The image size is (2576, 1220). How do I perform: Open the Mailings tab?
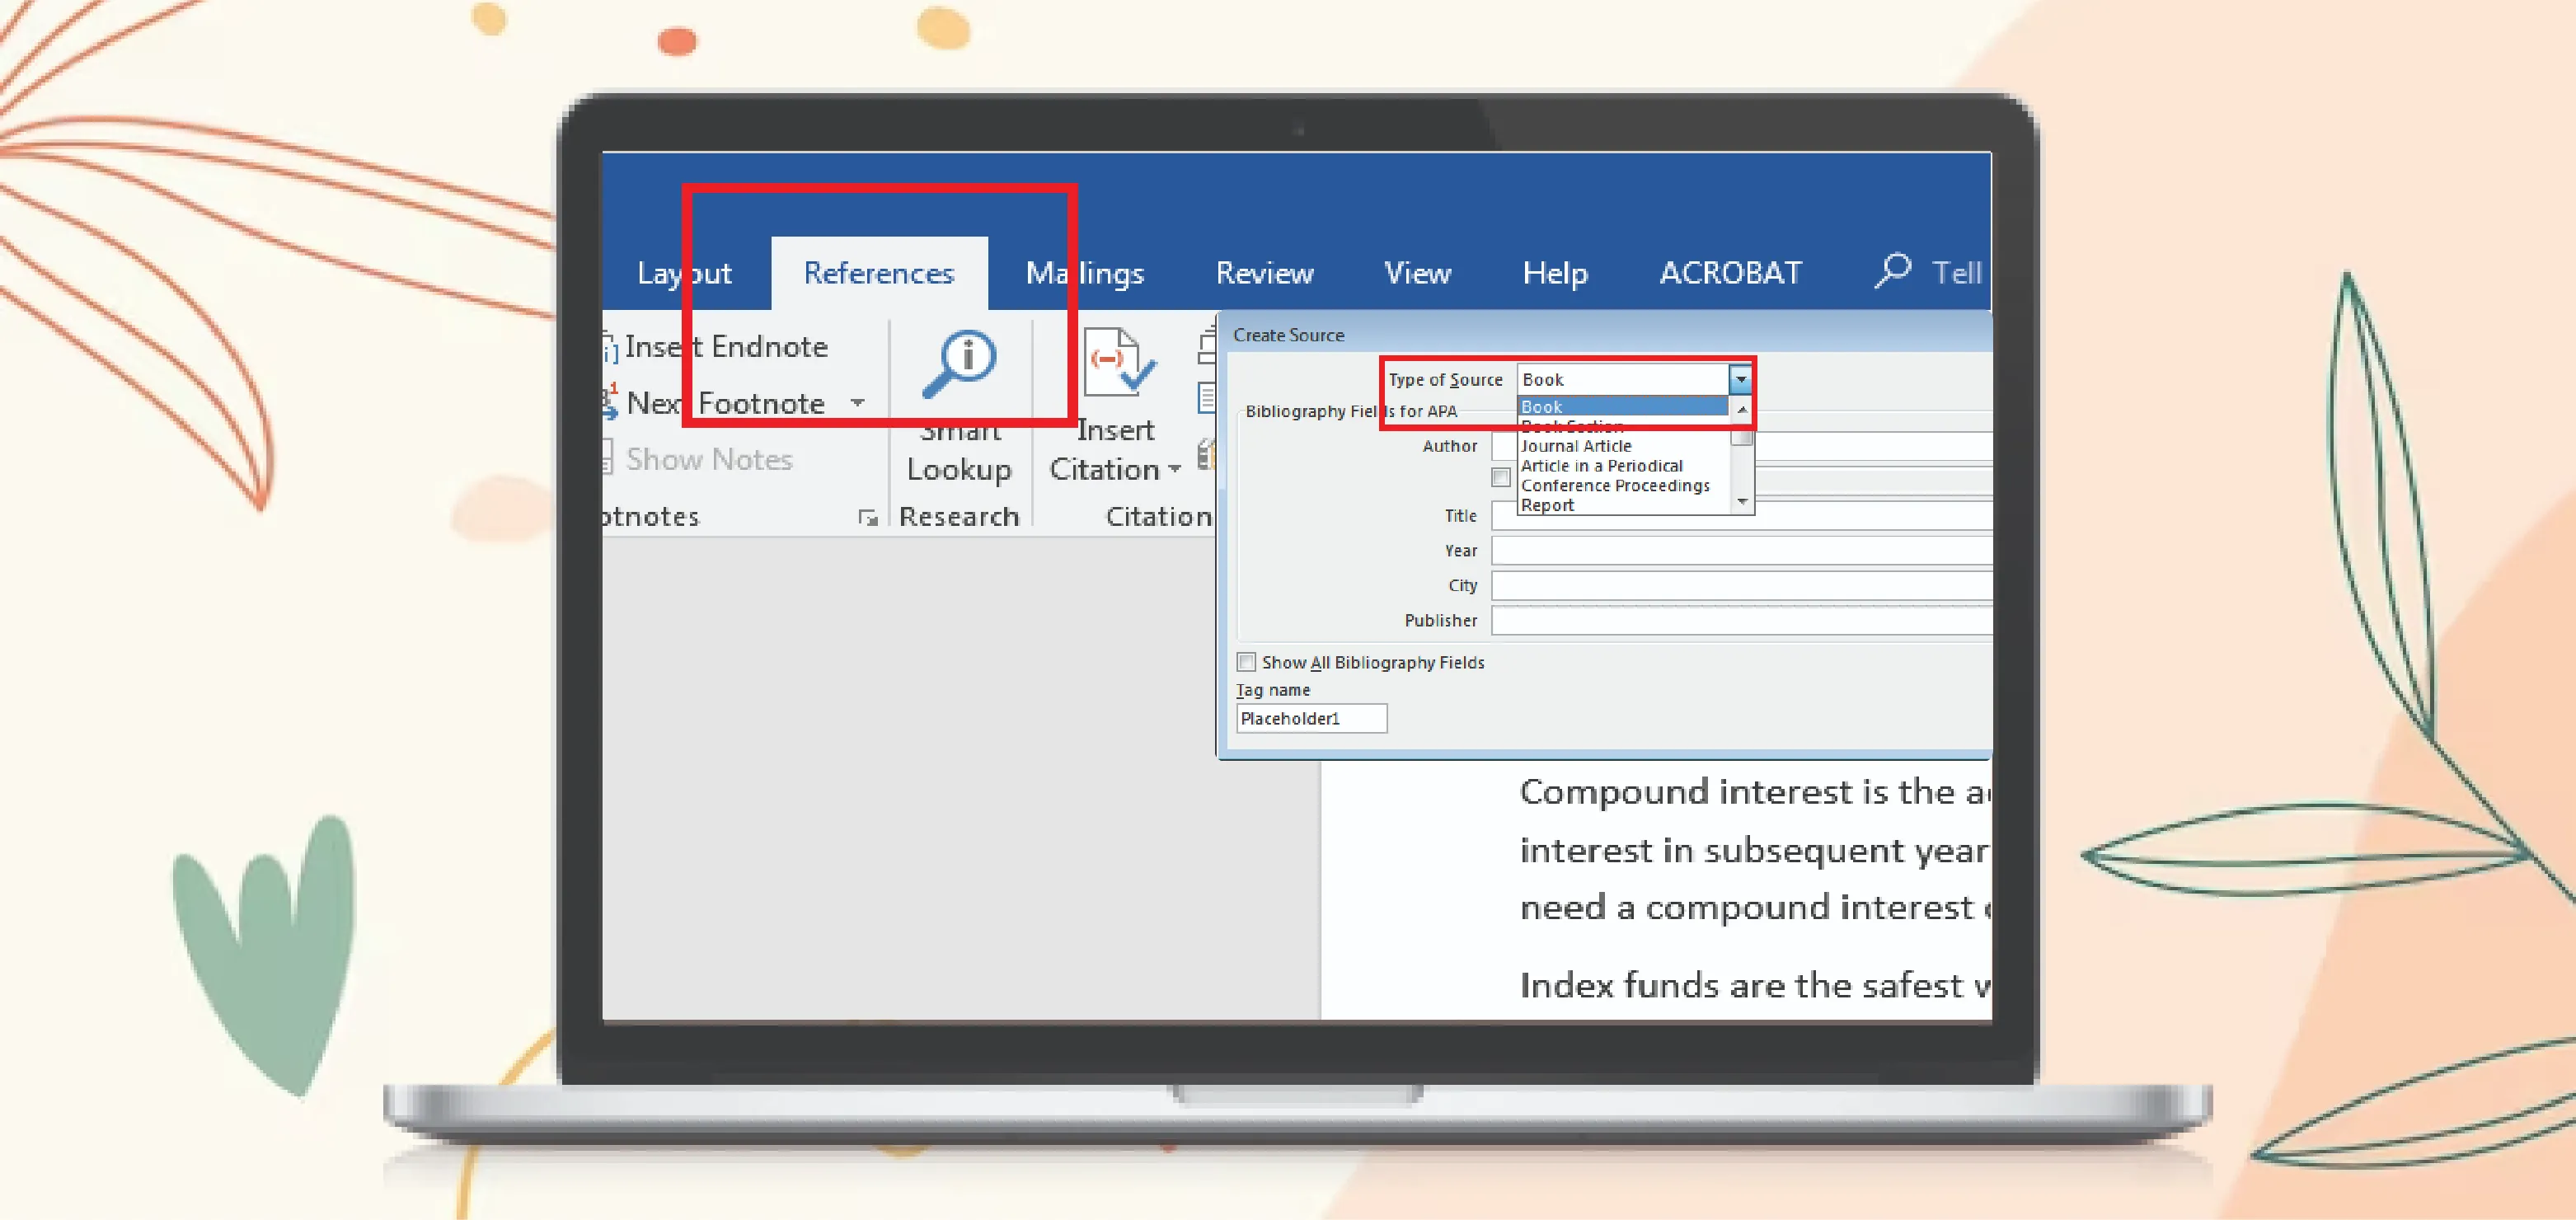tap(1085, 273)
